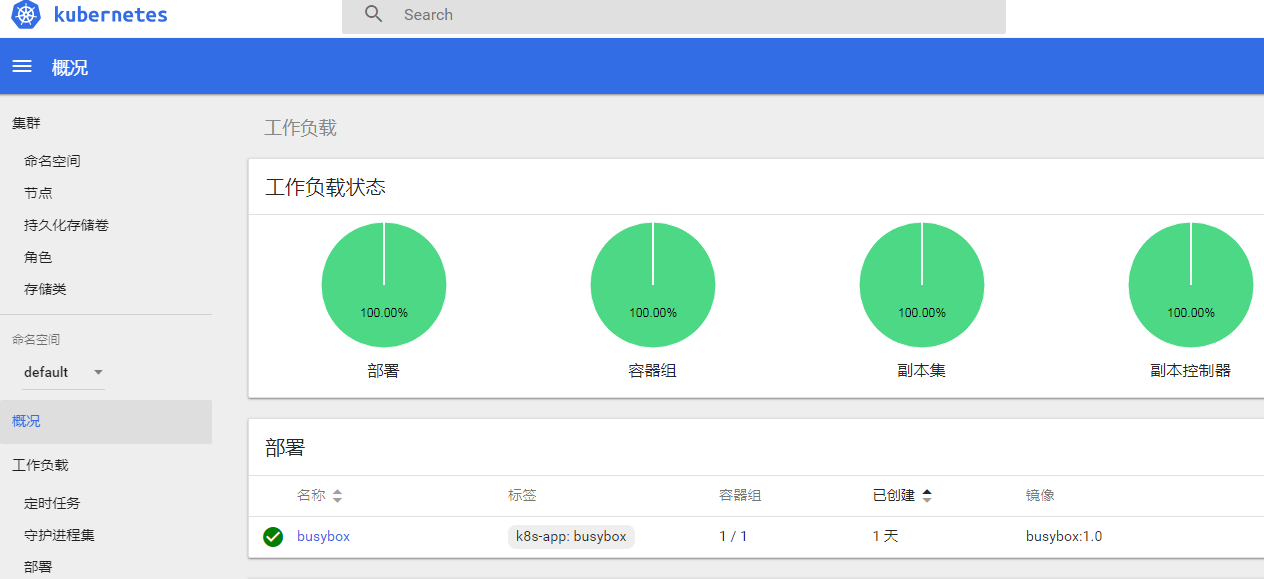Viewport: 1264px width, 579px height.
Task: Sort deployments by 名称 arrow icon
Action: (338, 496)
